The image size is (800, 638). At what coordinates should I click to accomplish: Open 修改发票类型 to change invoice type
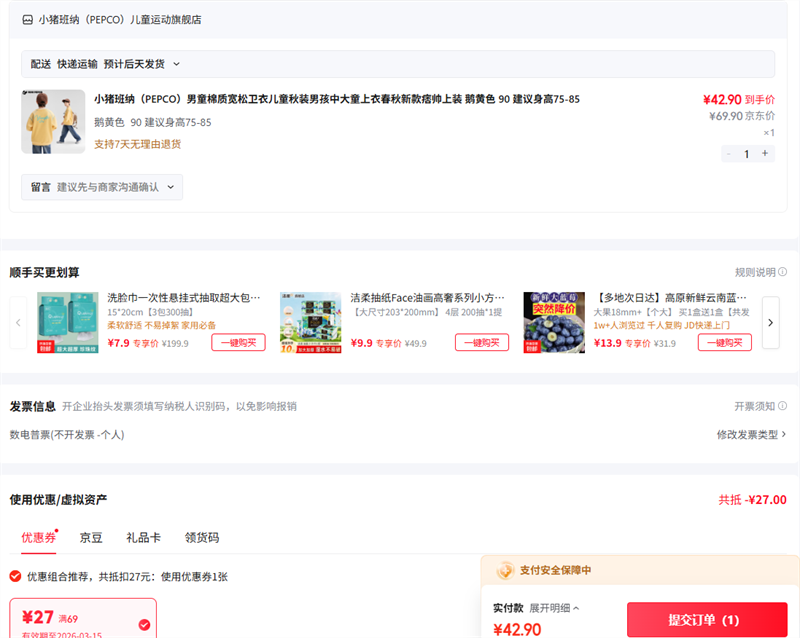(x=750, y=435)
